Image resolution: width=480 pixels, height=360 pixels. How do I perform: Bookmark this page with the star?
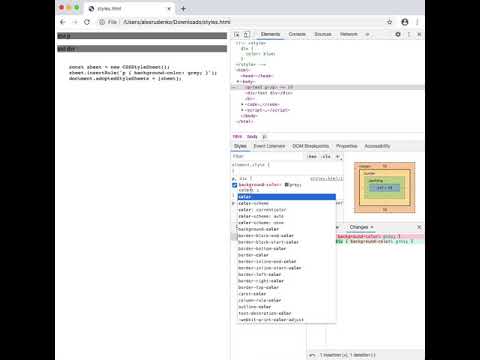pyautogui.click(x=389, y=22)
